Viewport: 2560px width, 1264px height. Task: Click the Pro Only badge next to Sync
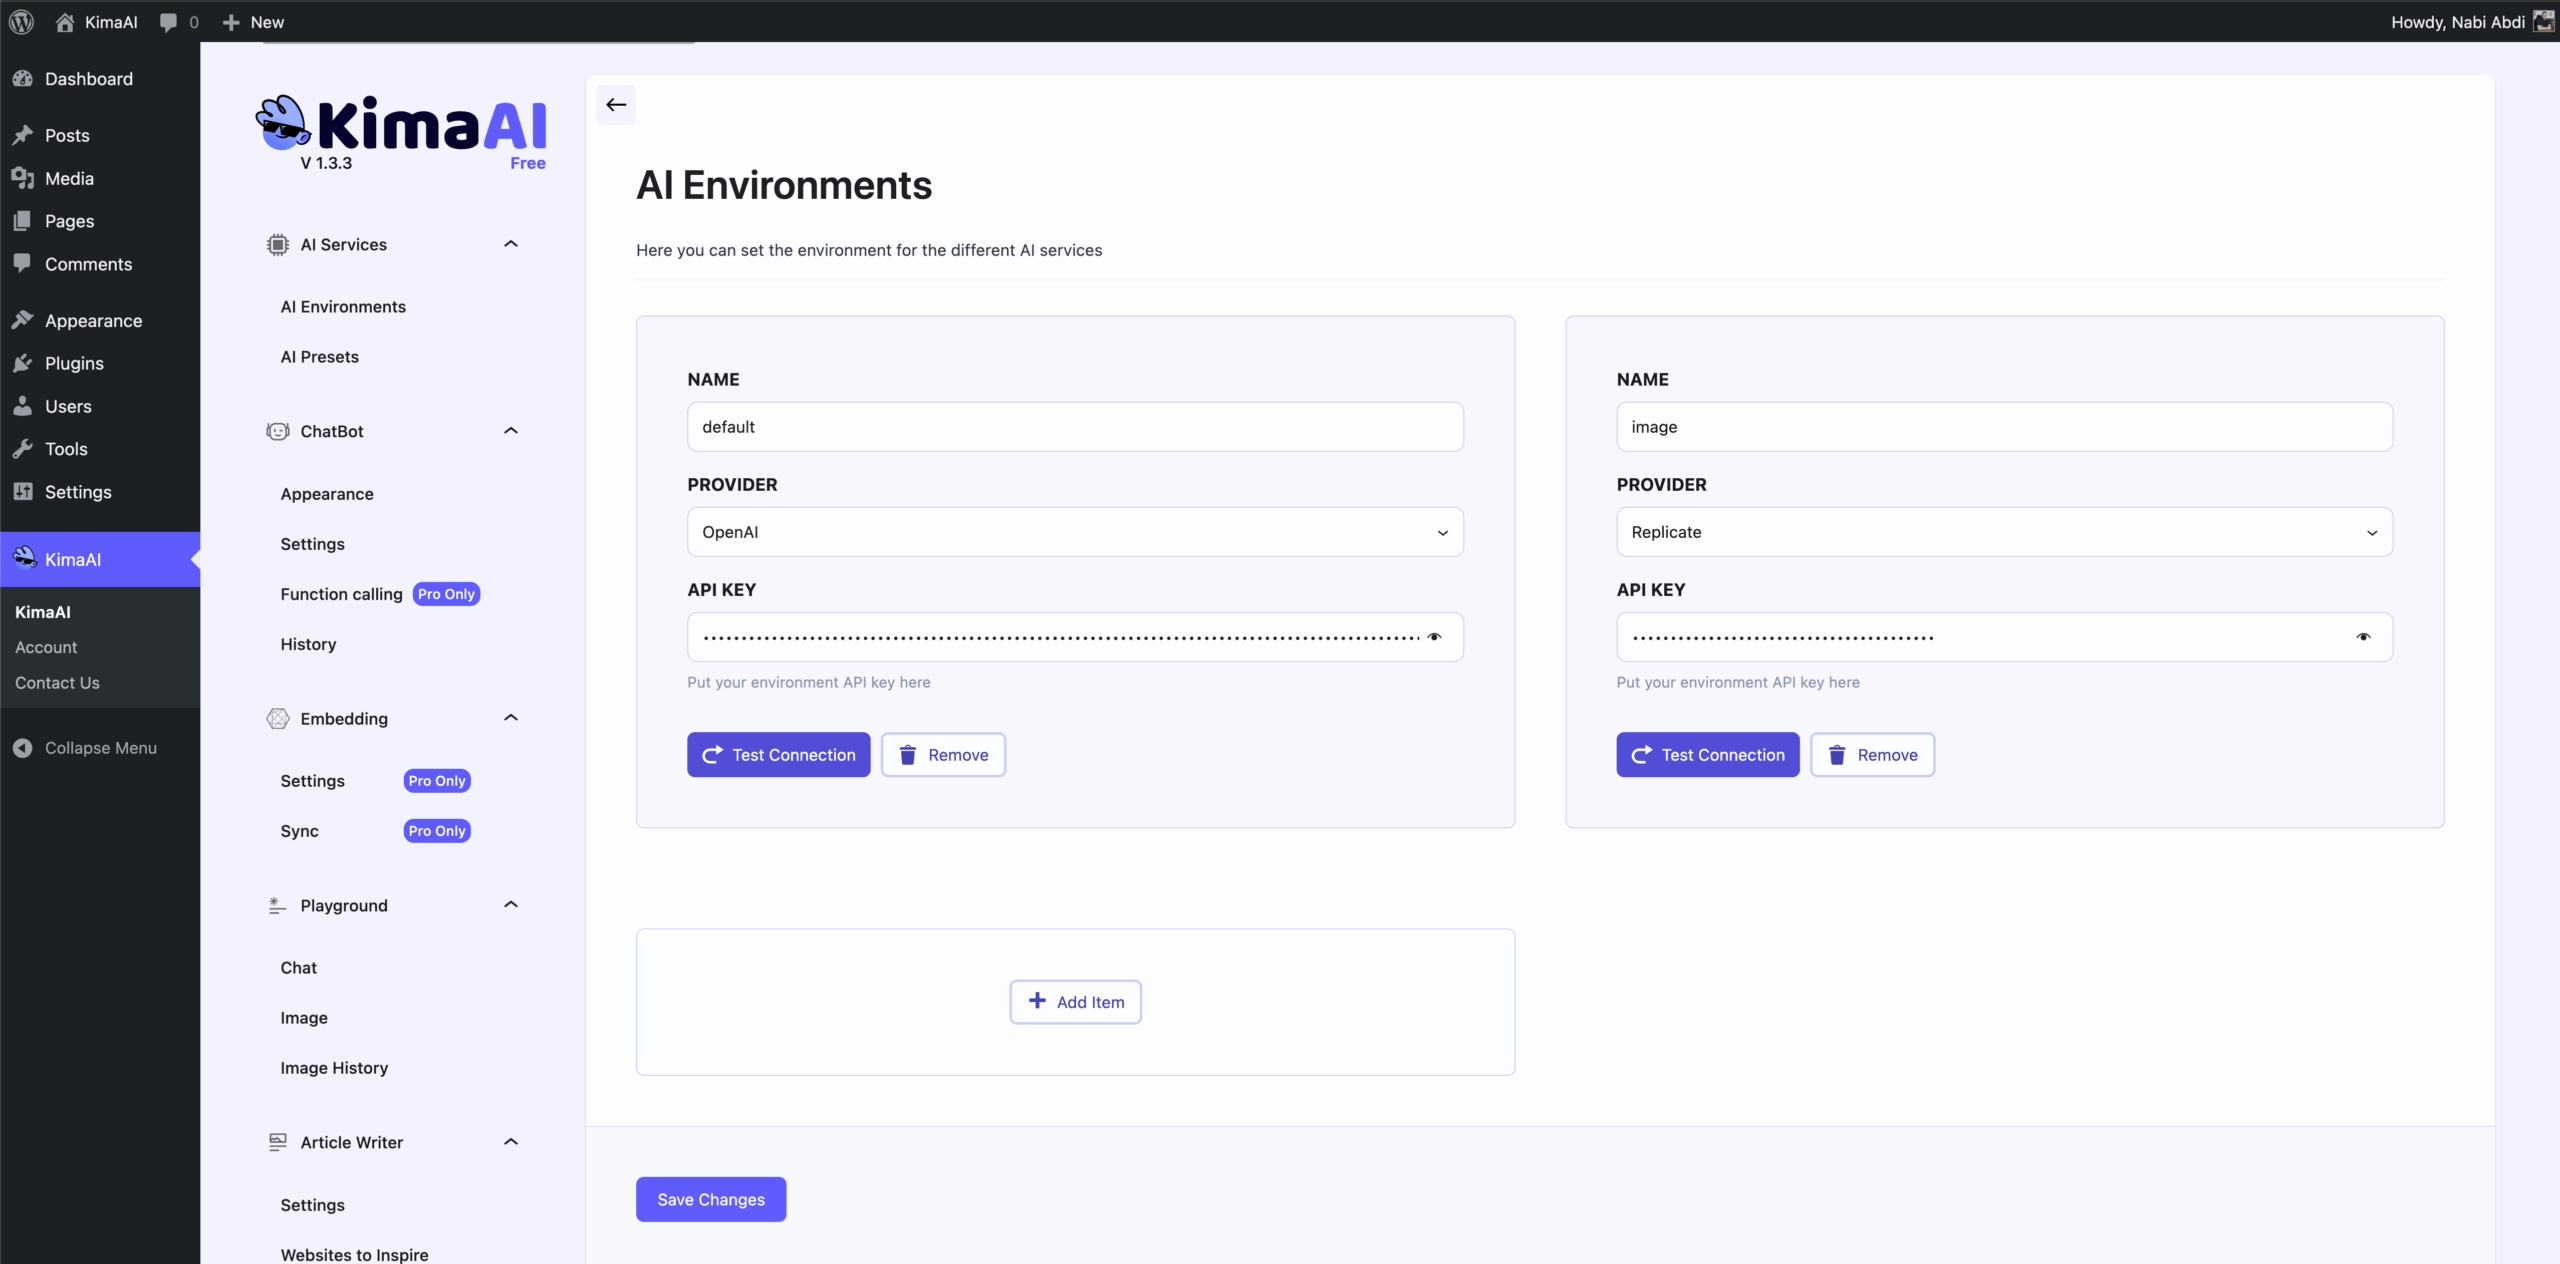(436, 830)
